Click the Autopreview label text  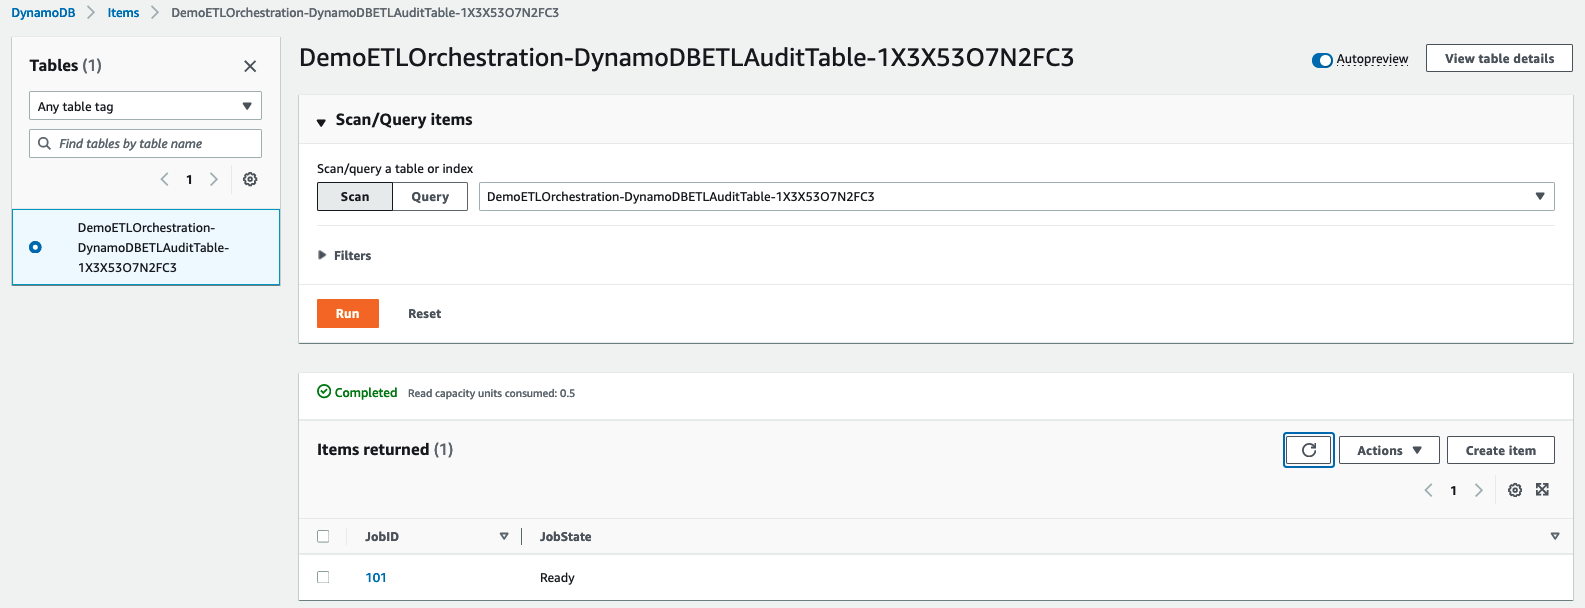(1372, 59)
